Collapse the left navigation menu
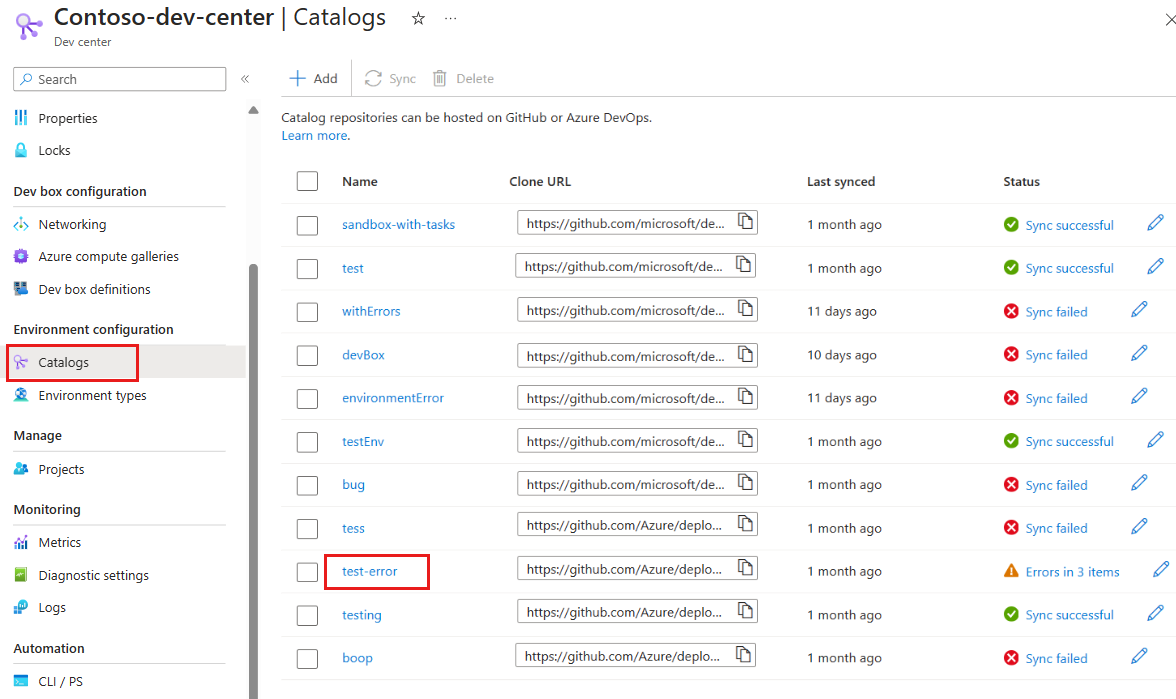 point(245,79)
